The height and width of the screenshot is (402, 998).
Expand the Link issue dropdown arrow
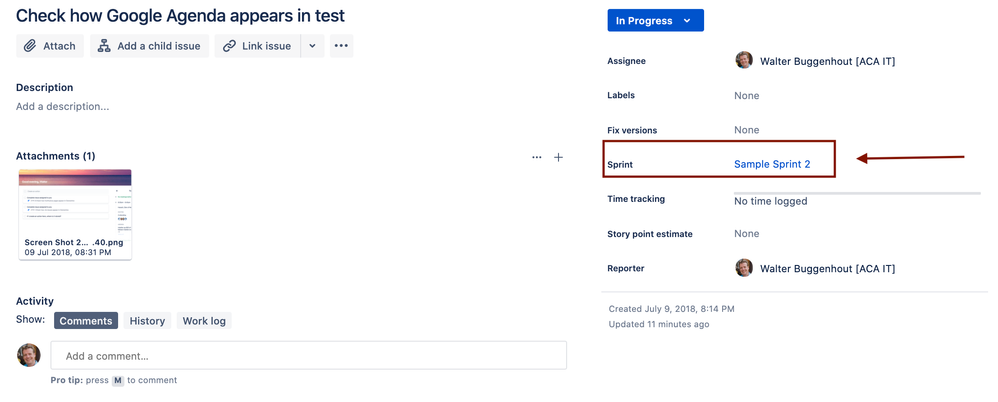tap(313, 46)
